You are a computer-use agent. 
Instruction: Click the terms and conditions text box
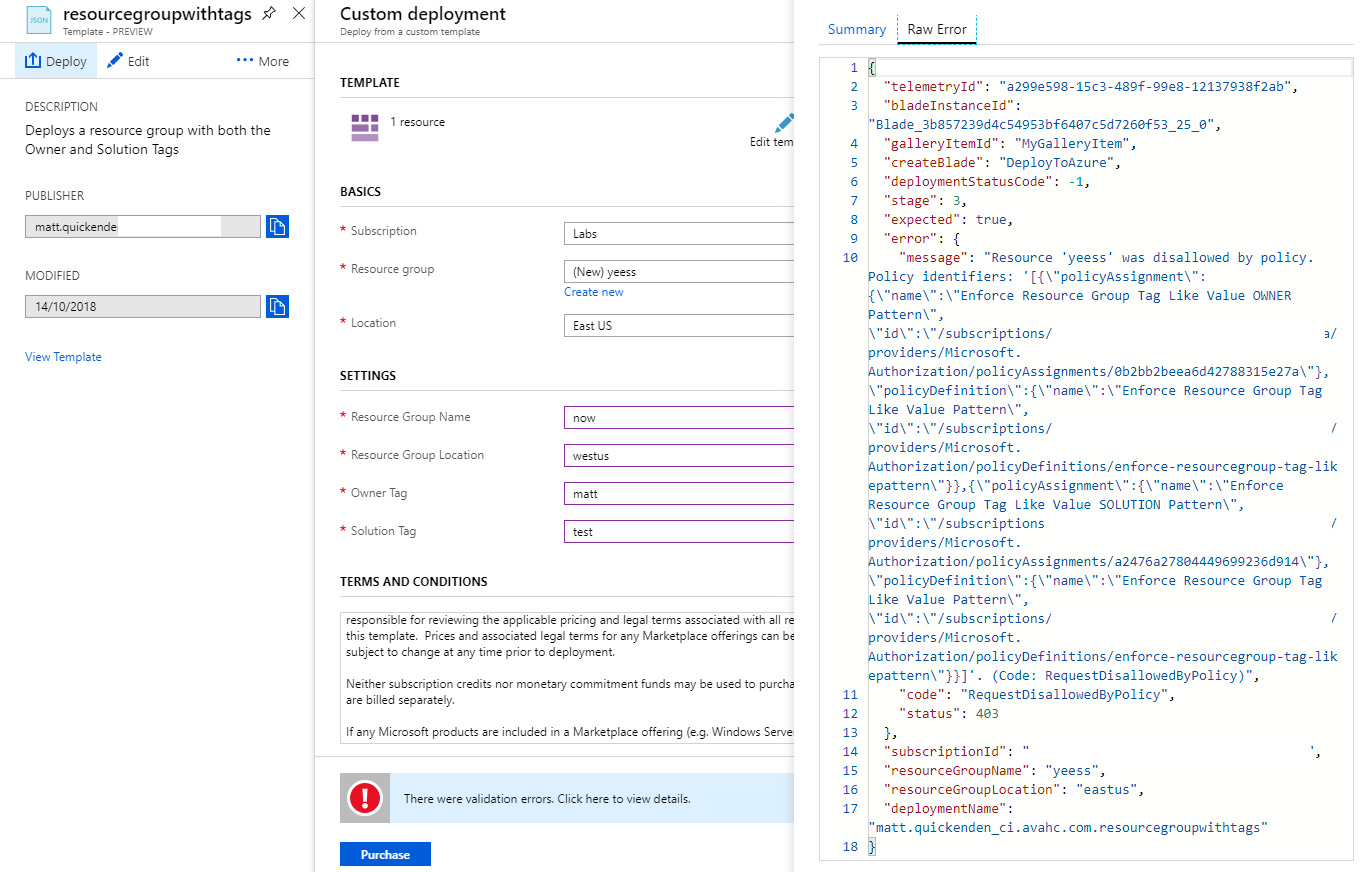[x=568, y=677]
